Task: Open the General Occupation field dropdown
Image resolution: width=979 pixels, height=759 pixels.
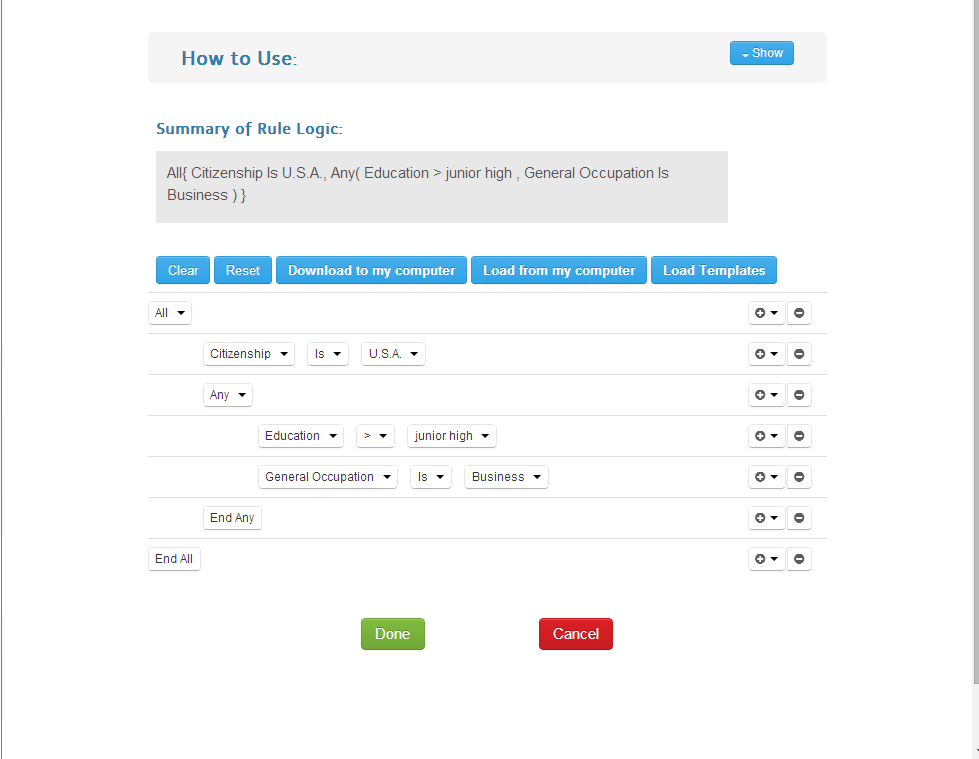Action: coord(328,477)
